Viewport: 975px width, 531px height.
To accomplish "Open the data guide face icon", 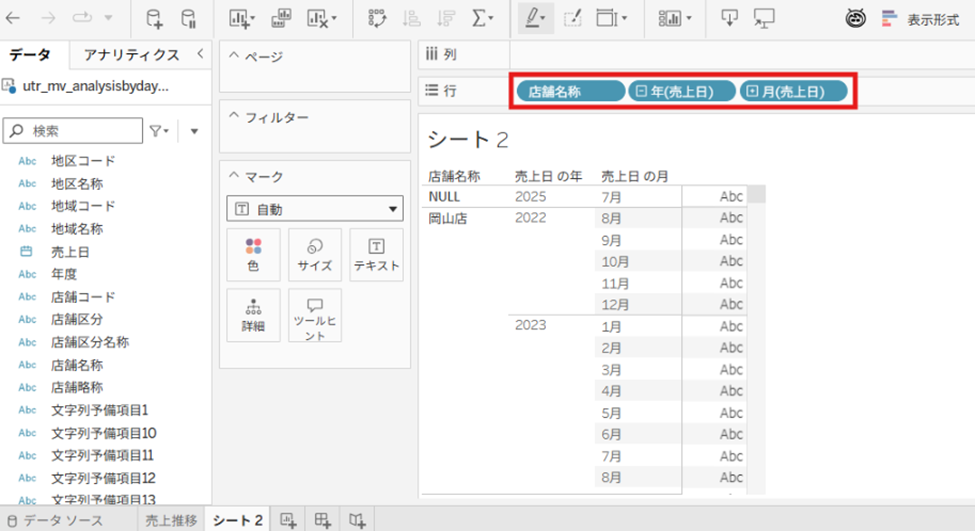I will point(856,19).
